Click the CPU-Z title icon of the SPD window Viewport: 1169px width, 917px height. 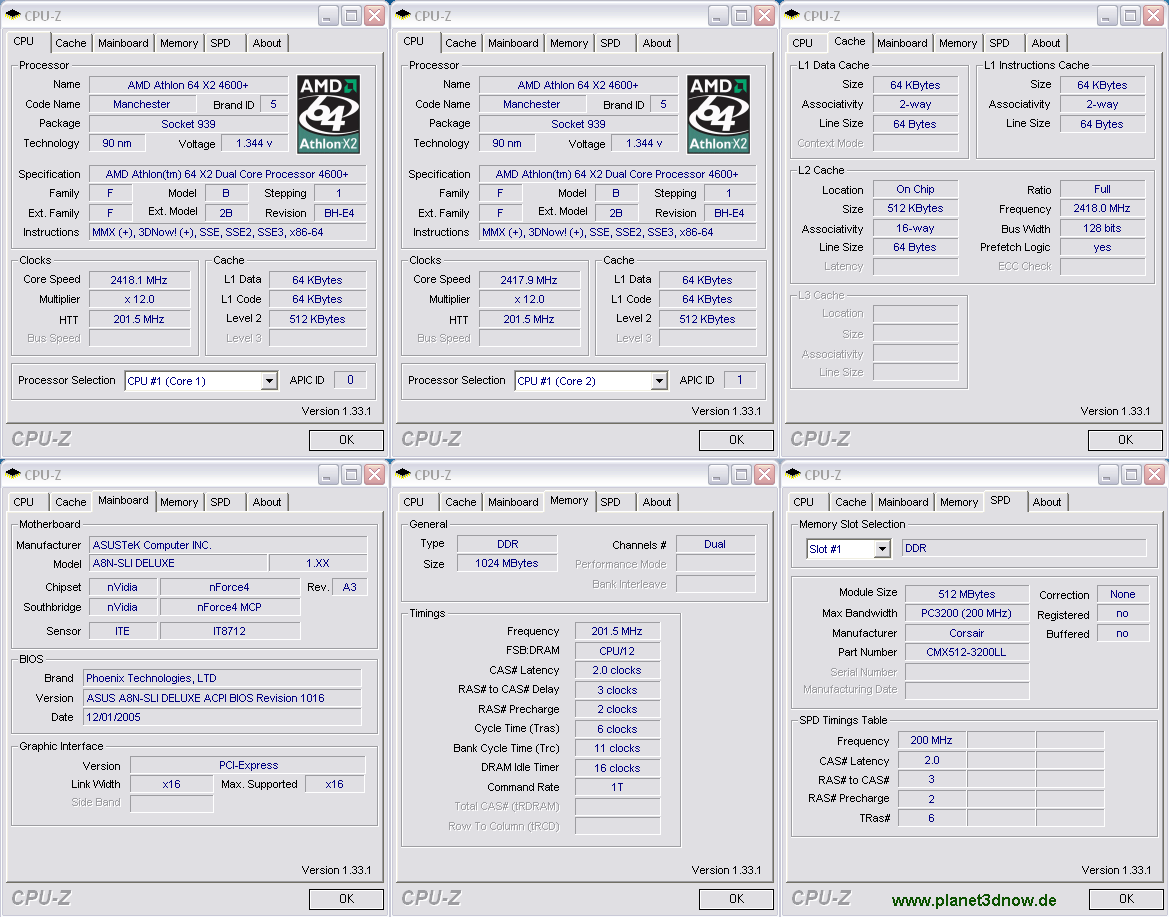click(793, 474)
